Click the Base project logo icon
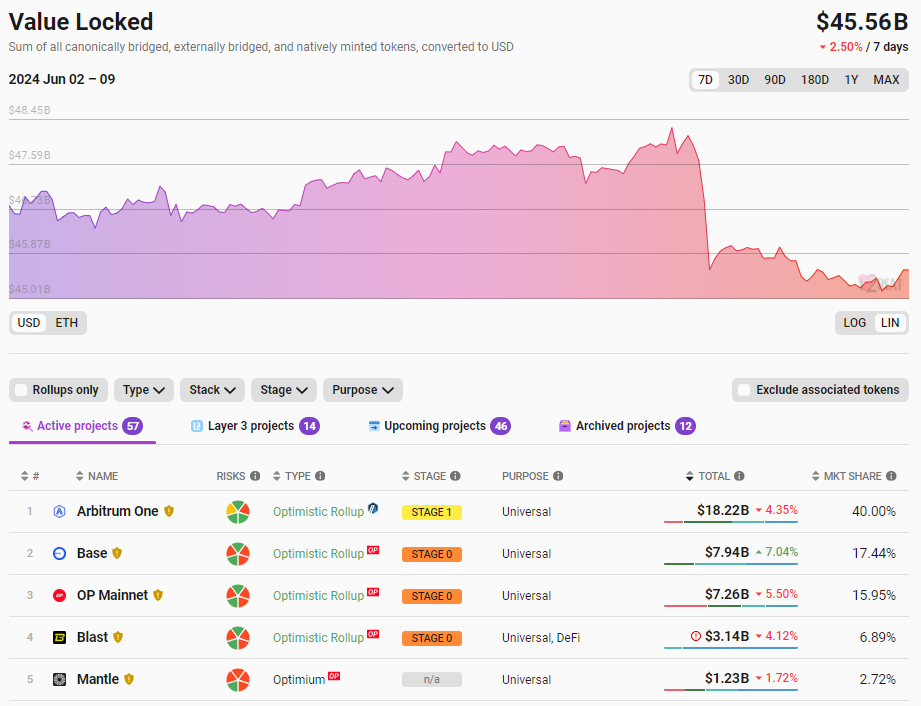The image size is (921, 706). point(59,553)
